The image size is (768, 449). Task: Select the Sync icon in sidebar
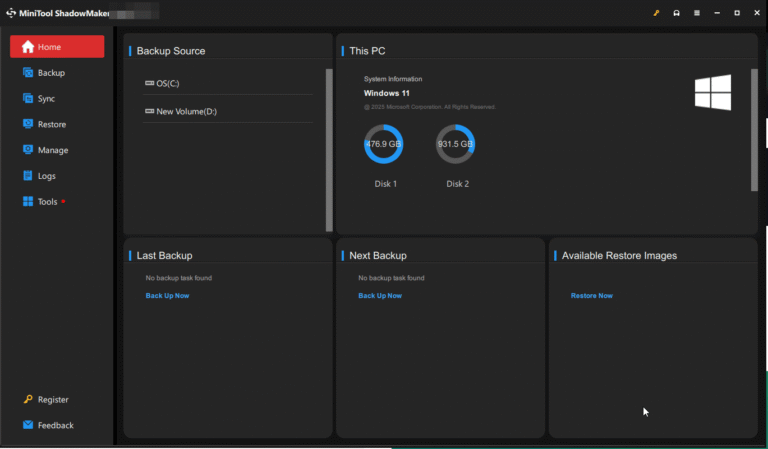[28, 99]
